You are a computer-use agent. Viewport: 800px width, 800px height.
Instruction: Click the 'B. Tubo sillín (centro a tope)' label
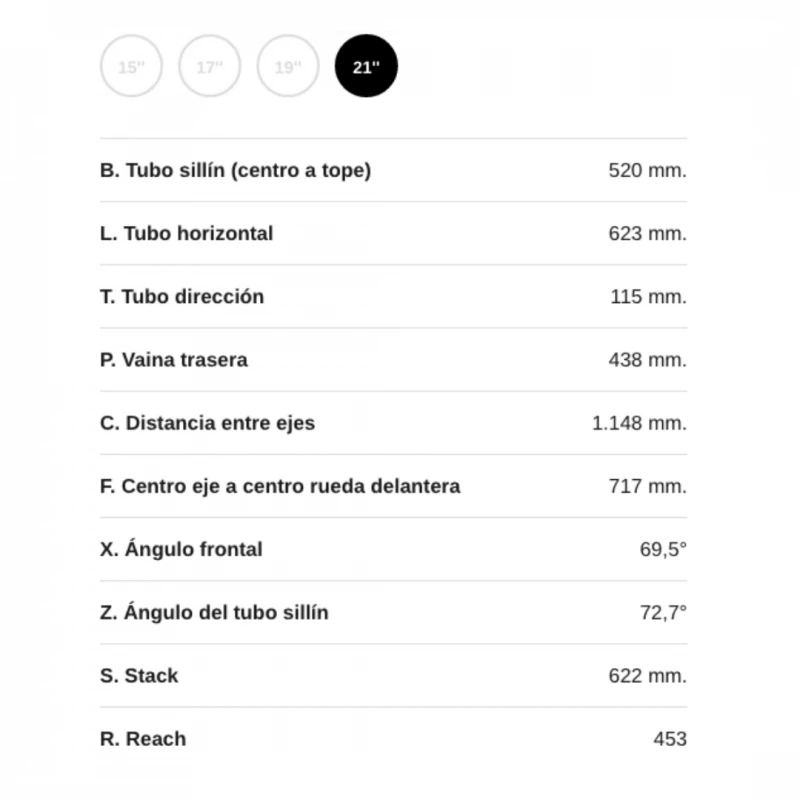(235, 170)
